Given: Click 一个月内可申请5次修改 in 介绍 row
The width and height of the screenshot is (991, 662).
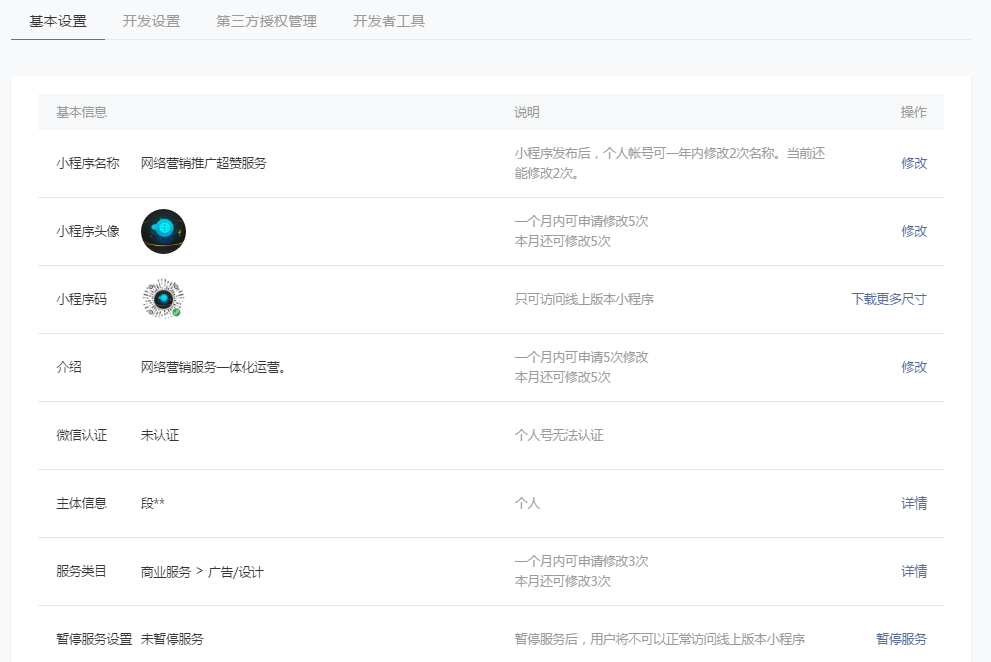Looking at the screenshot, I should [581, 357].
